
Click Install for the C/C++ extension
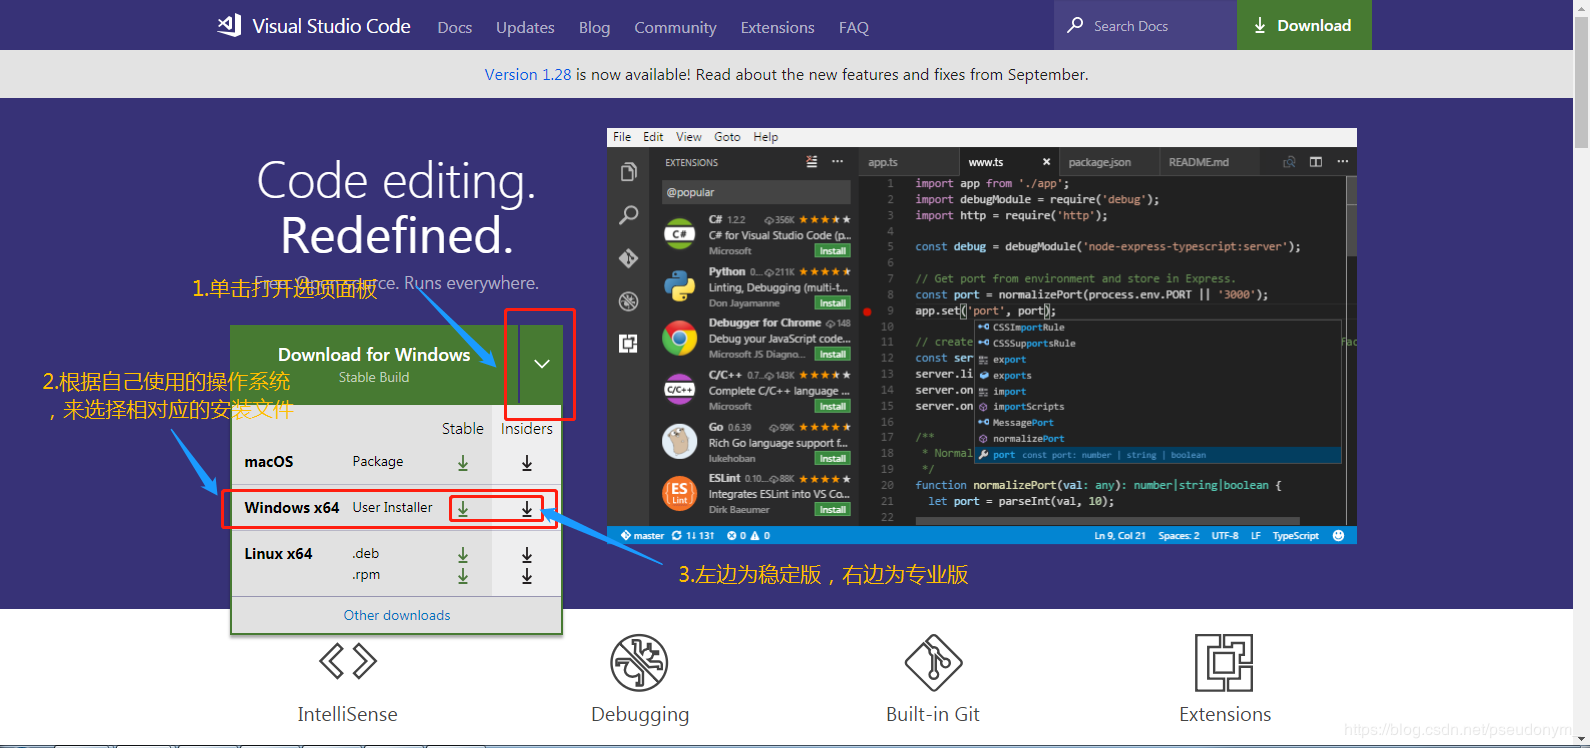pyautogui.click(x=832, y=407)
